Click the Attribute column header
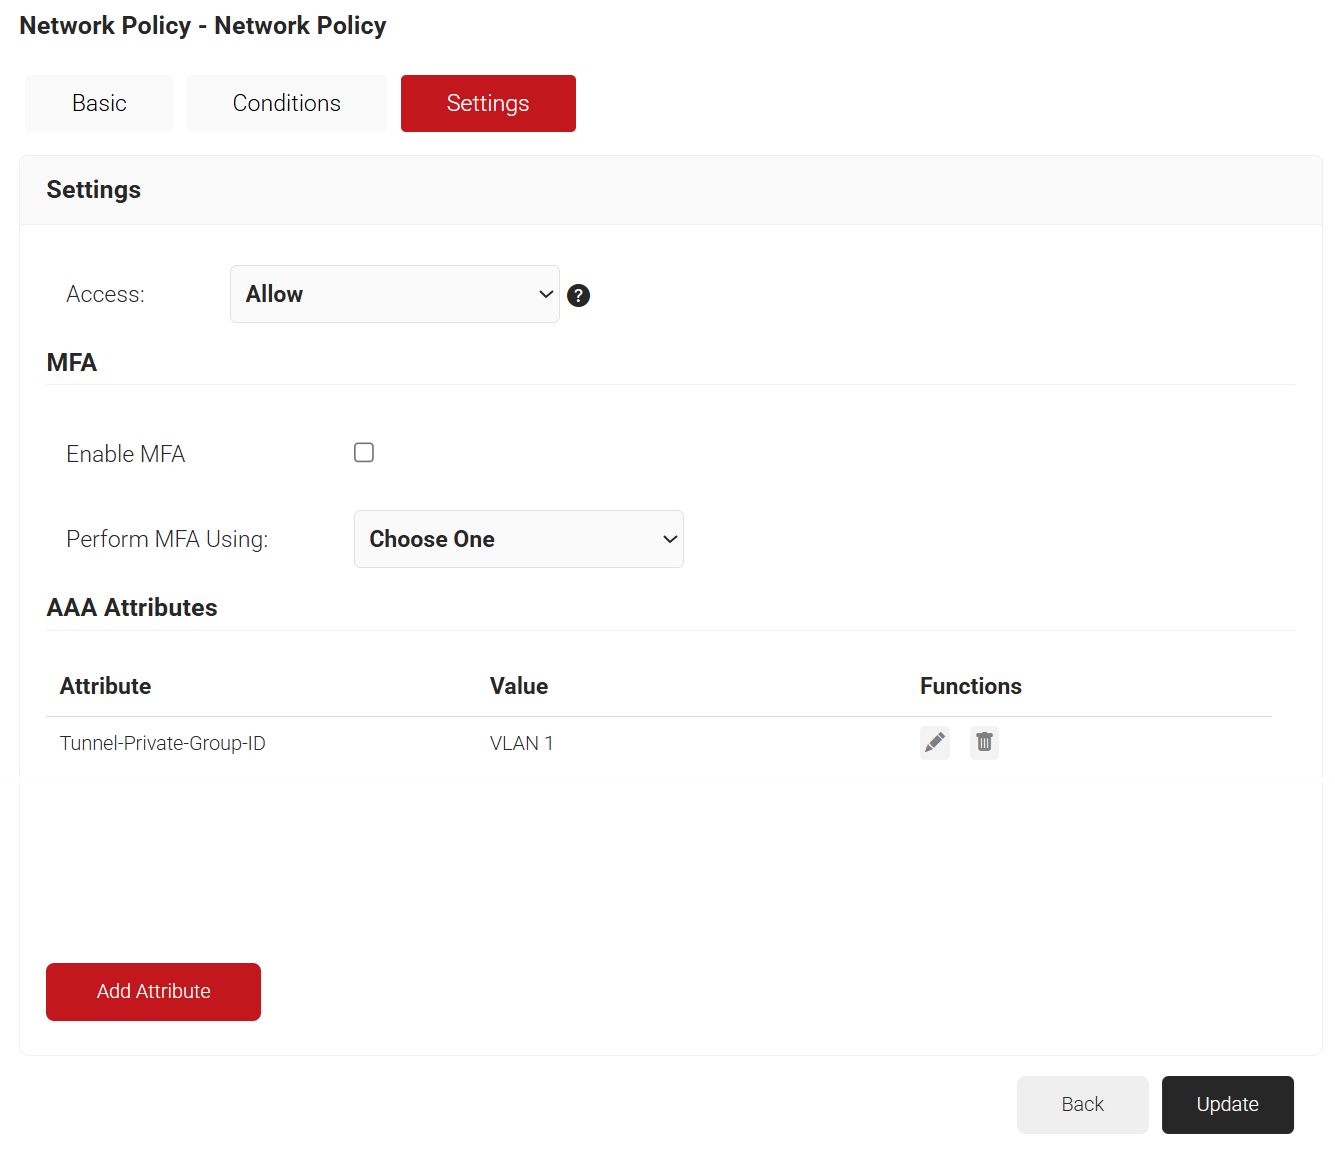This screenshot has width=1335, height=1152. point(105,686)
